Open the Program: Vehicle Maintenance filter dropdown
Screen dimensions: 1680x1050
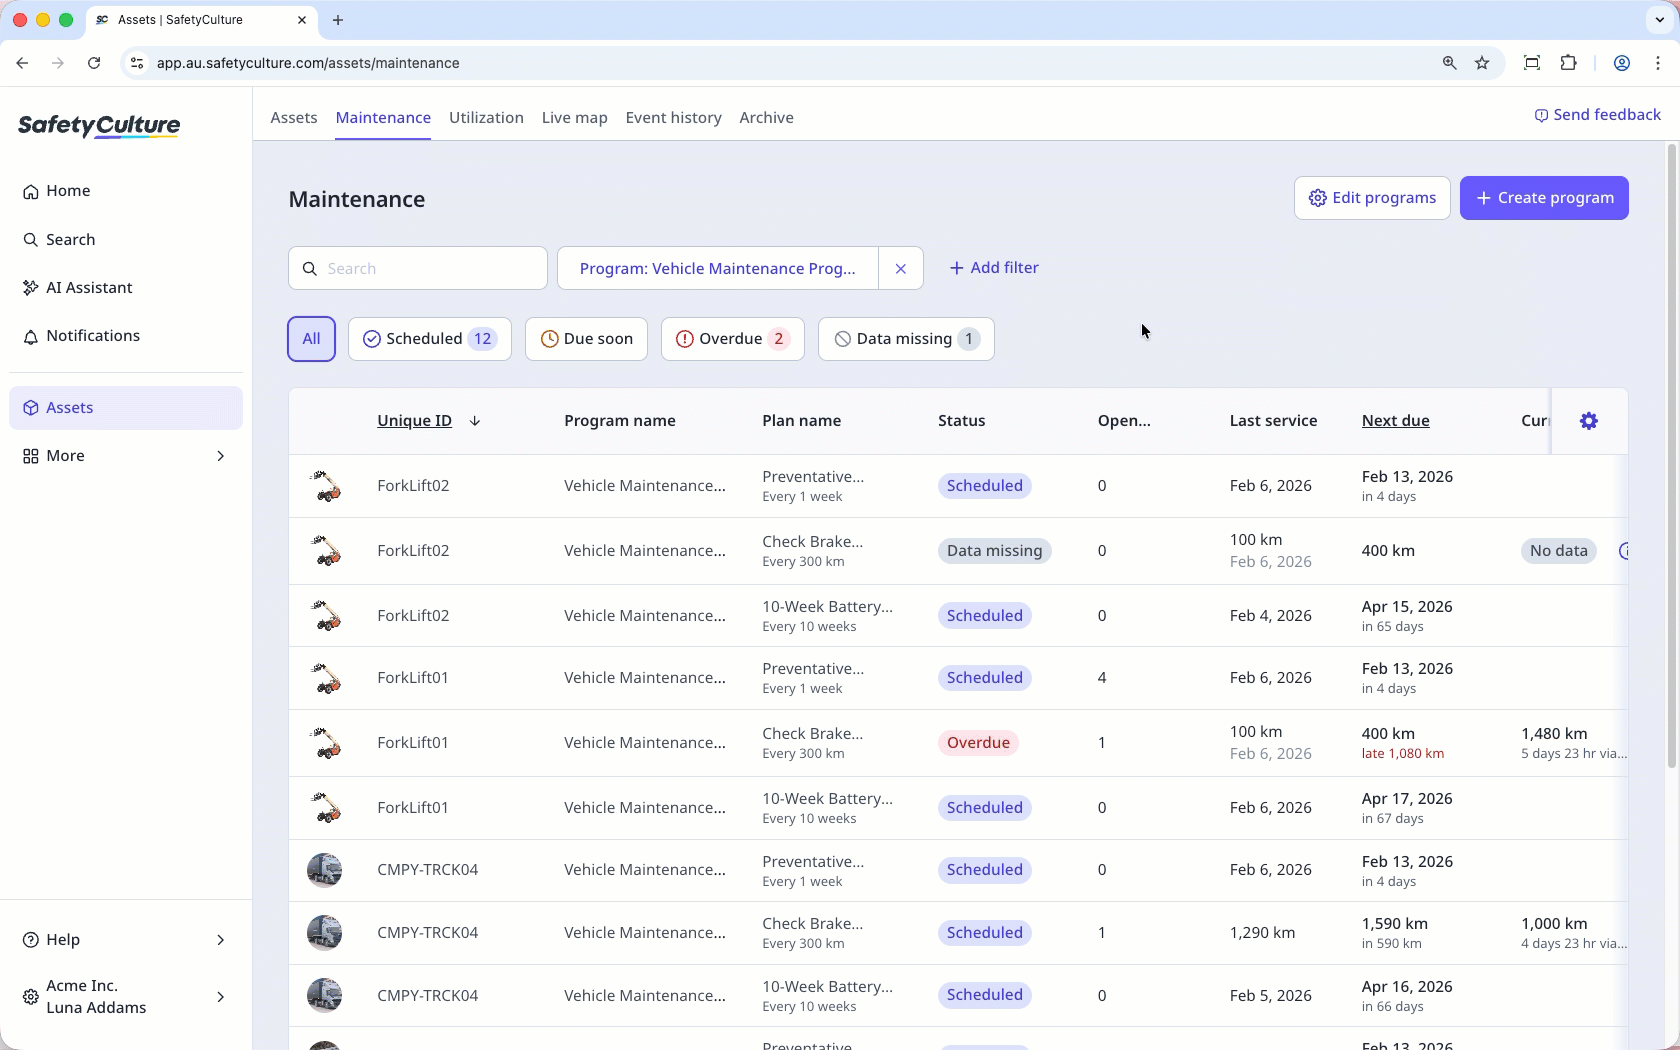pos(718,268)
